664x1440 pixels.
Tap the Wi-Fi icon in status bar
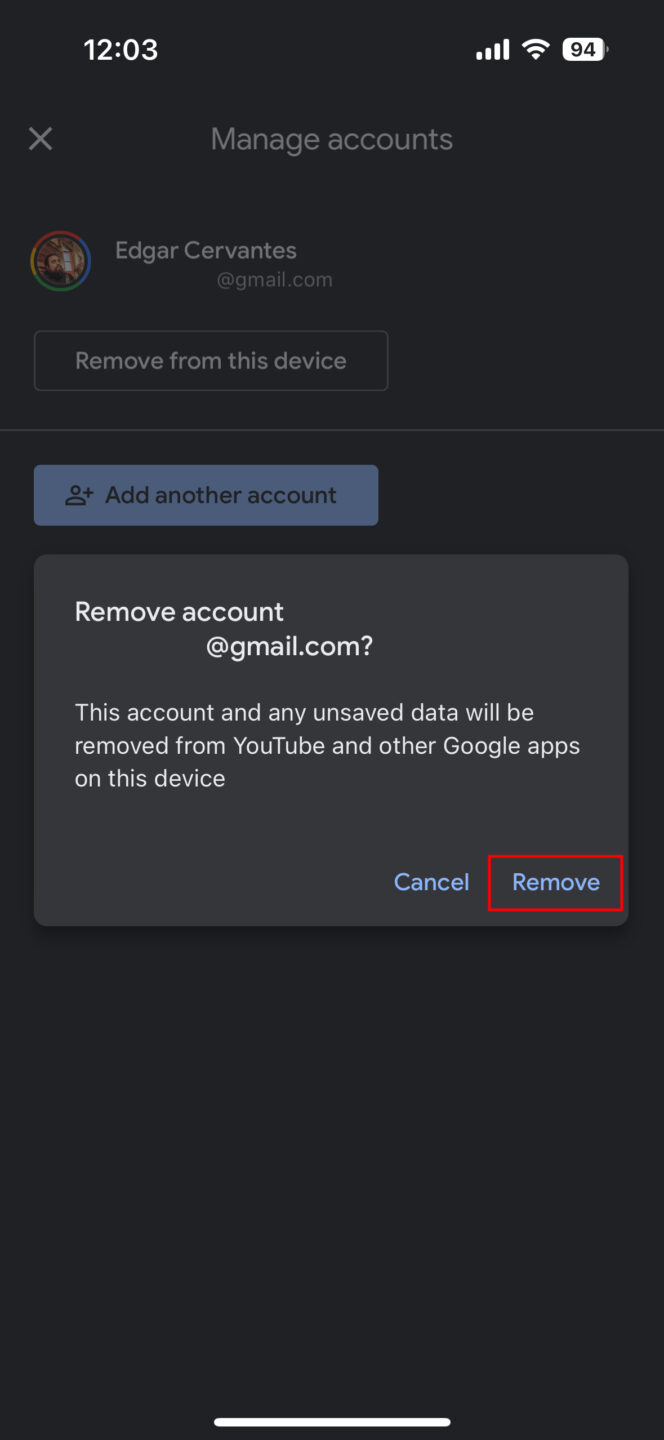tap(536, 48)
